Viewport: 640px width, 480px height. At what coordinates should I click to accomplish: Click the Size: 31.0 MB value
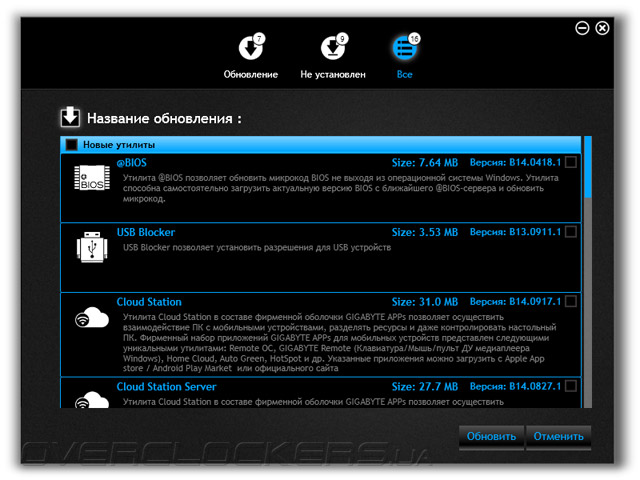click(x=425, y=302)
